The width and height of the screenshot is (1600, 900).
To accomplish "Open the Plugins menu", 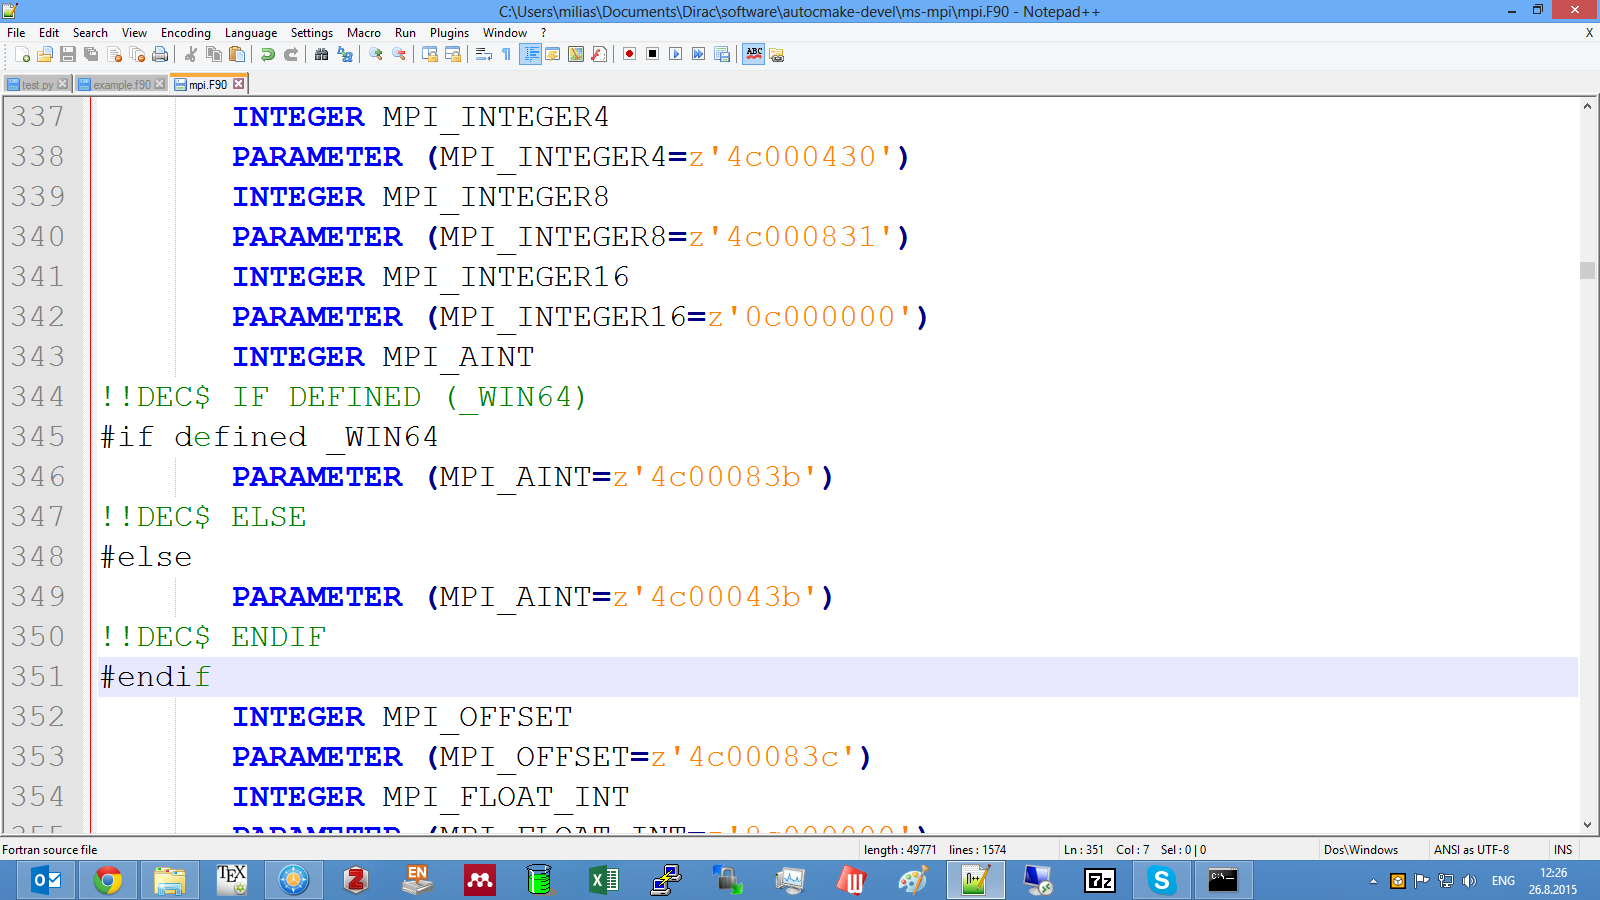I will coord(449,33).
